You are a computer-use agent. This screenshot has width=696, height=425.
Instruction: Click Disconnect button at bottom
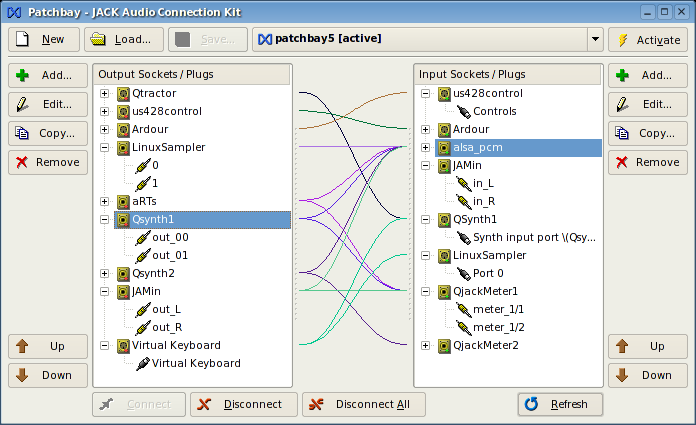244,405
